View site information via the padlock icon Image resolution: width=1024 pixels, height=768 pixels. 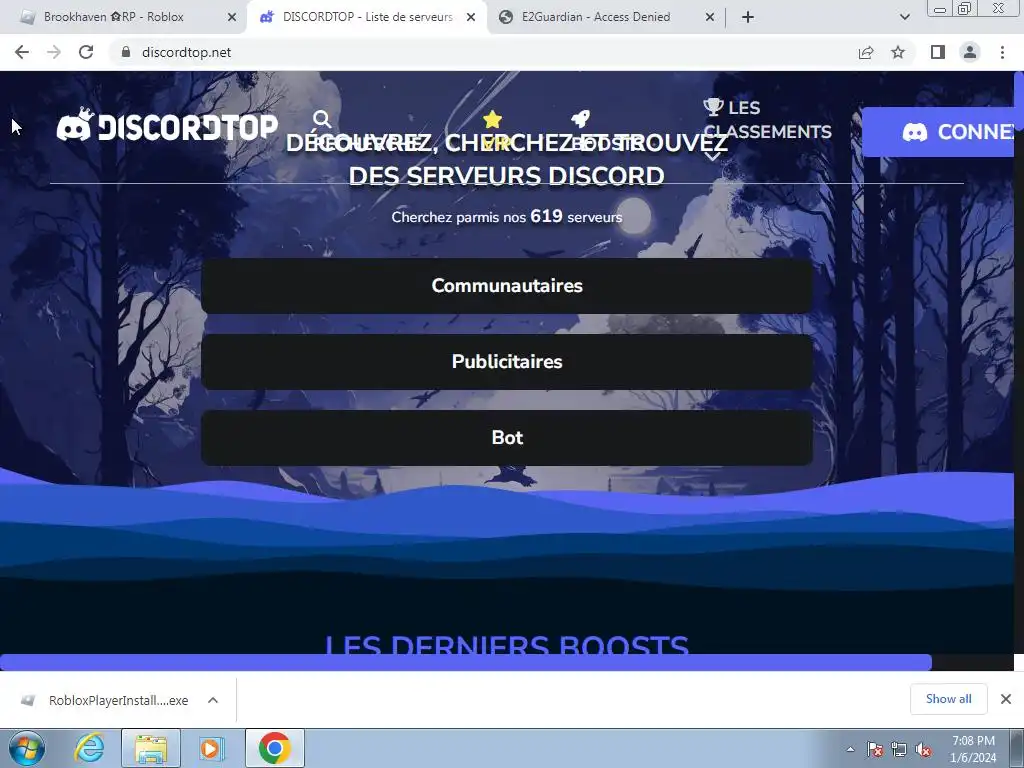click(x=126, y=52)
